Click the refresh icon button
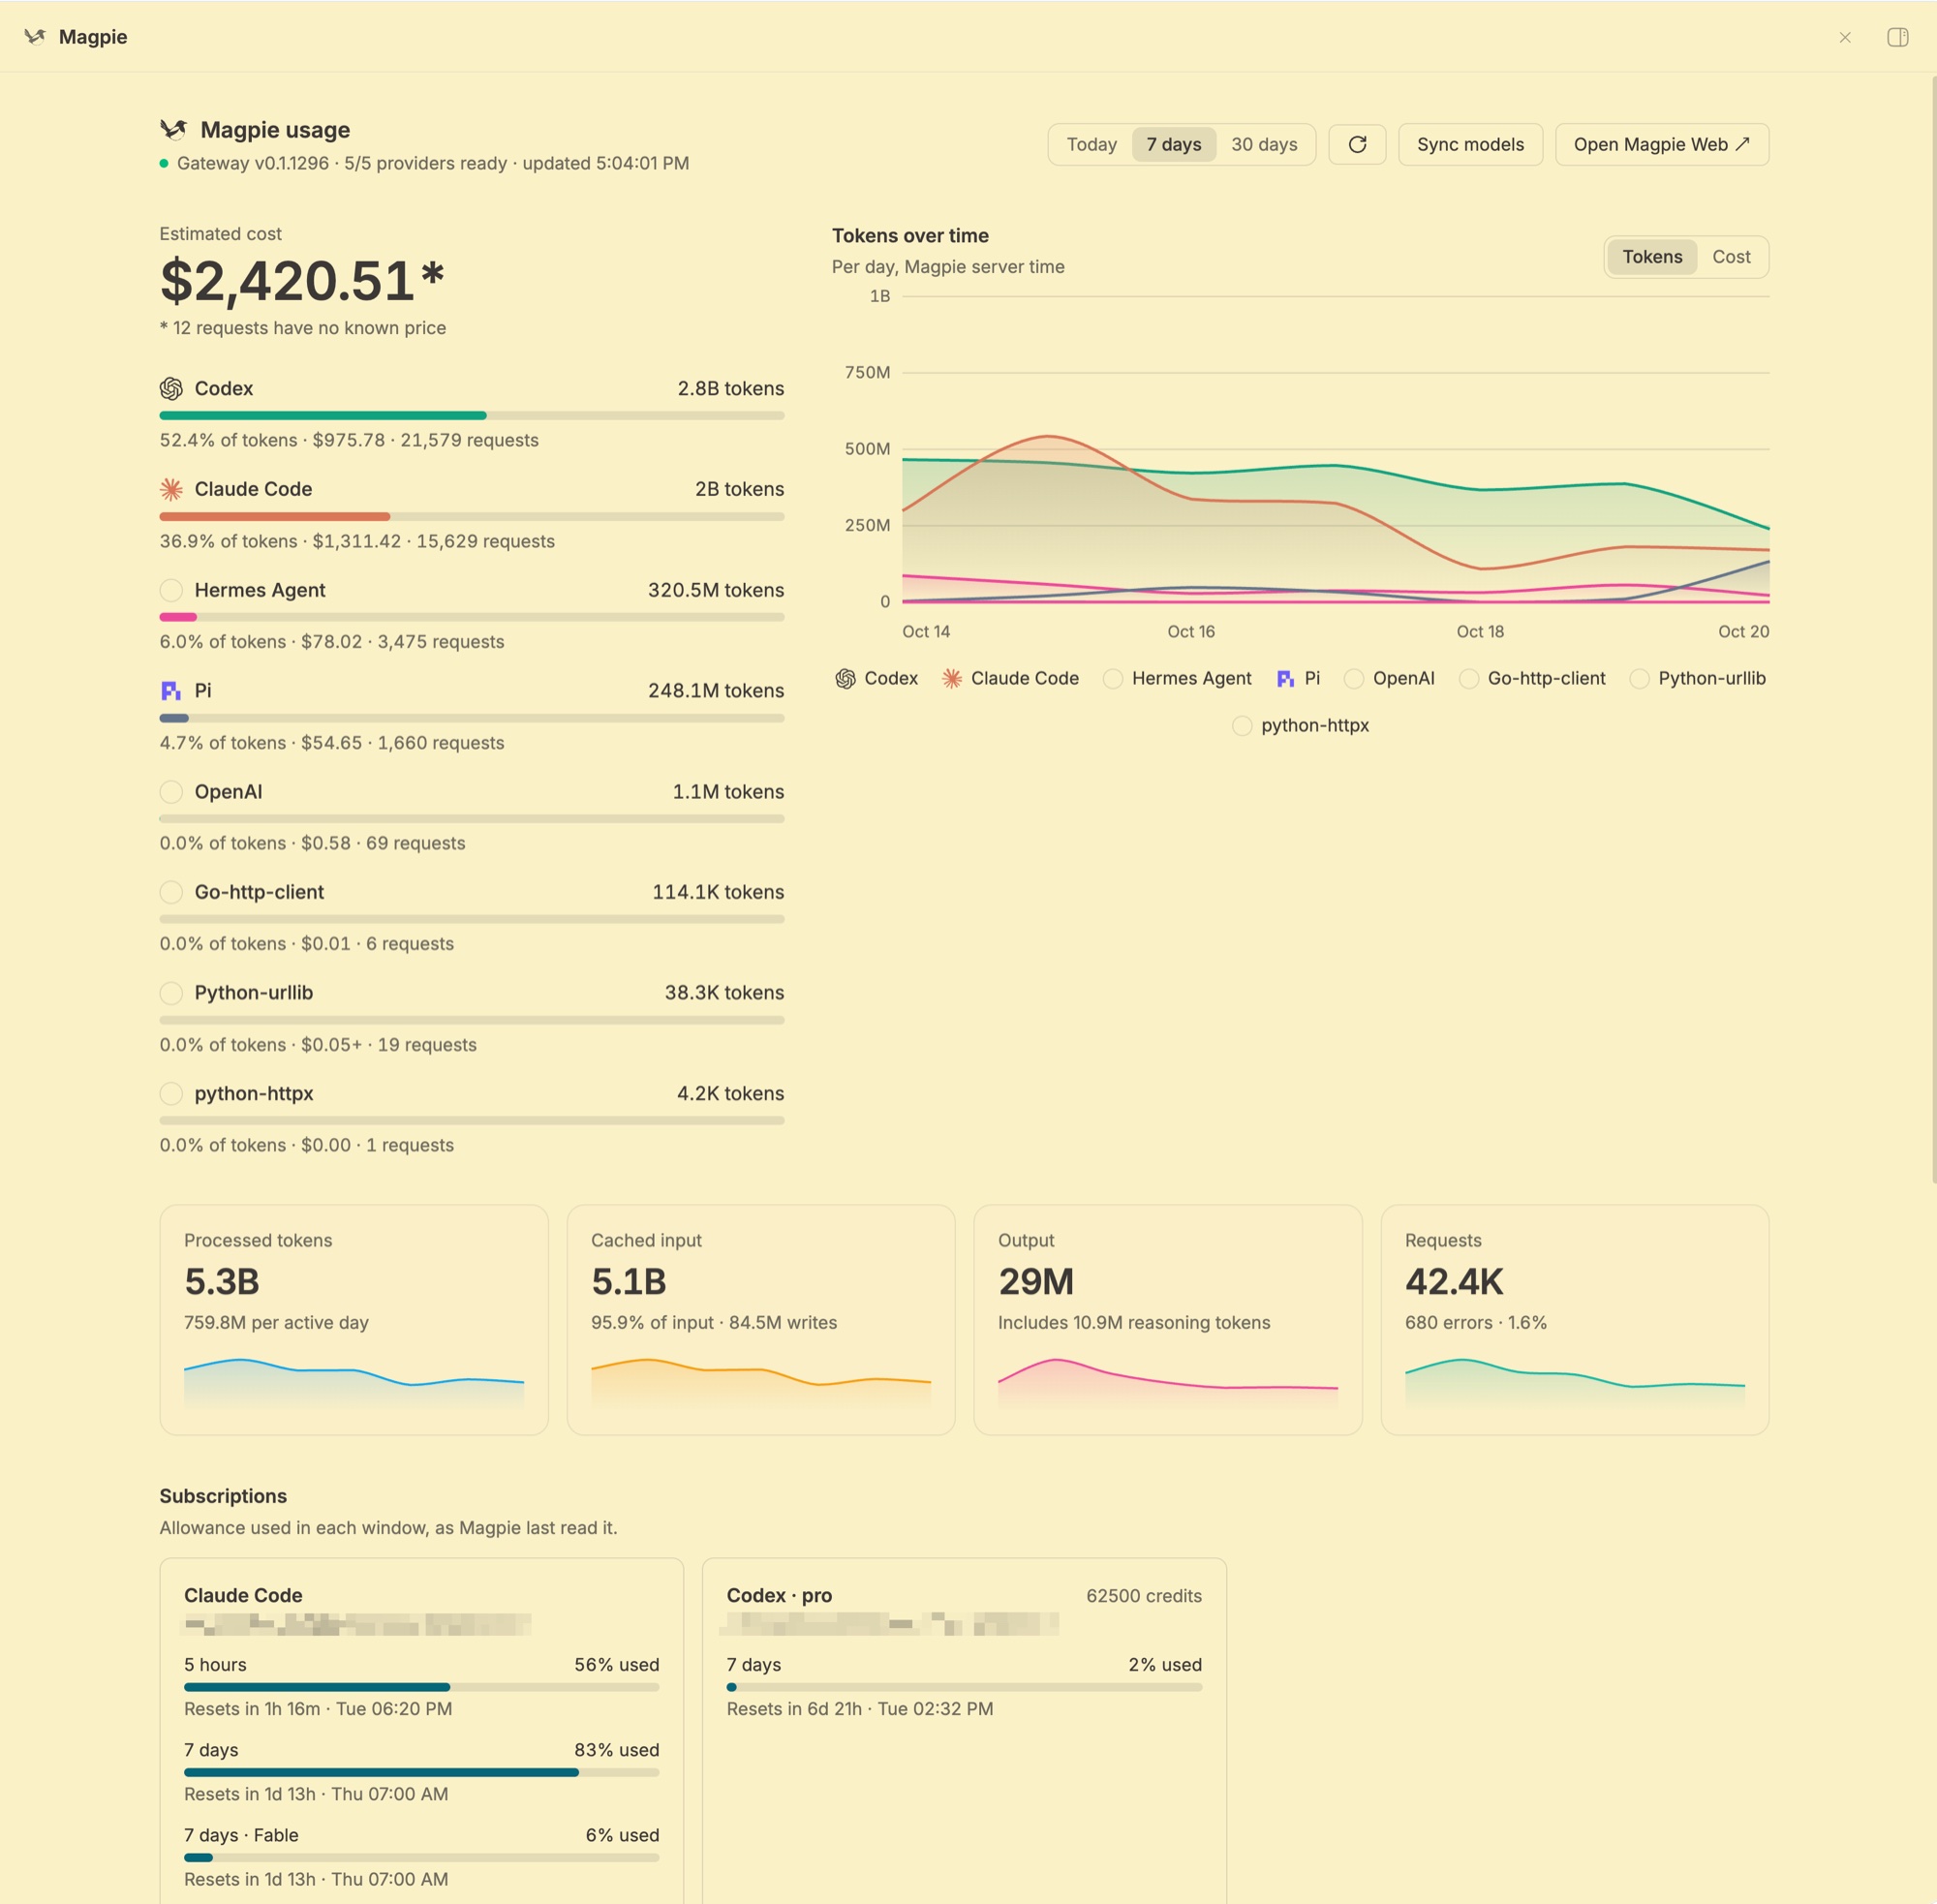This screenshot has height=1904, width=1937. [1357, 145]
